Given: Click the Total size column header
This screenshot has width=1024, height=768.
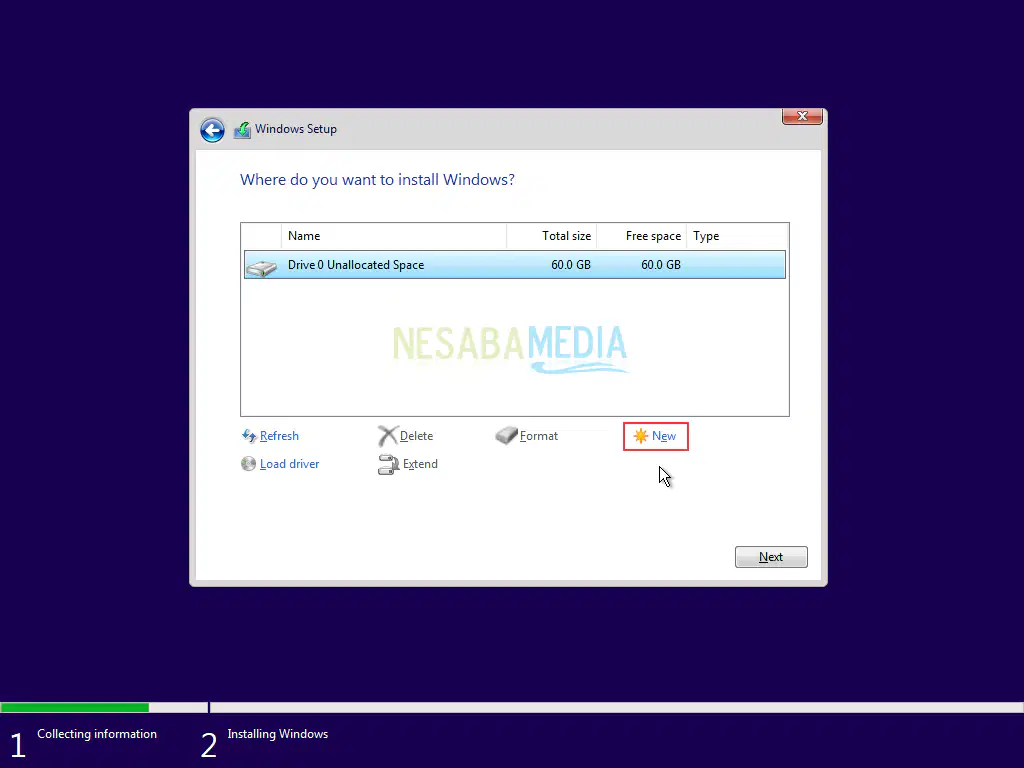Looking at the screenshot, I should [552, 236].
